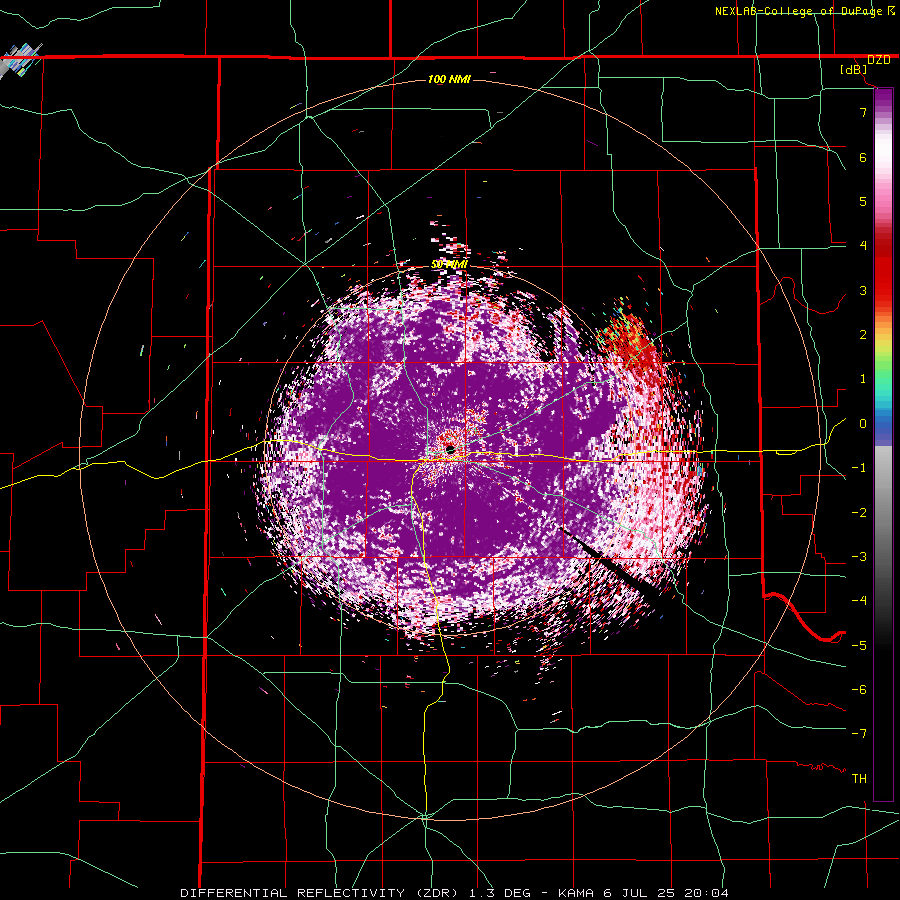
Task: Click the -4 value on color scale
Action: tap(859, 600)
